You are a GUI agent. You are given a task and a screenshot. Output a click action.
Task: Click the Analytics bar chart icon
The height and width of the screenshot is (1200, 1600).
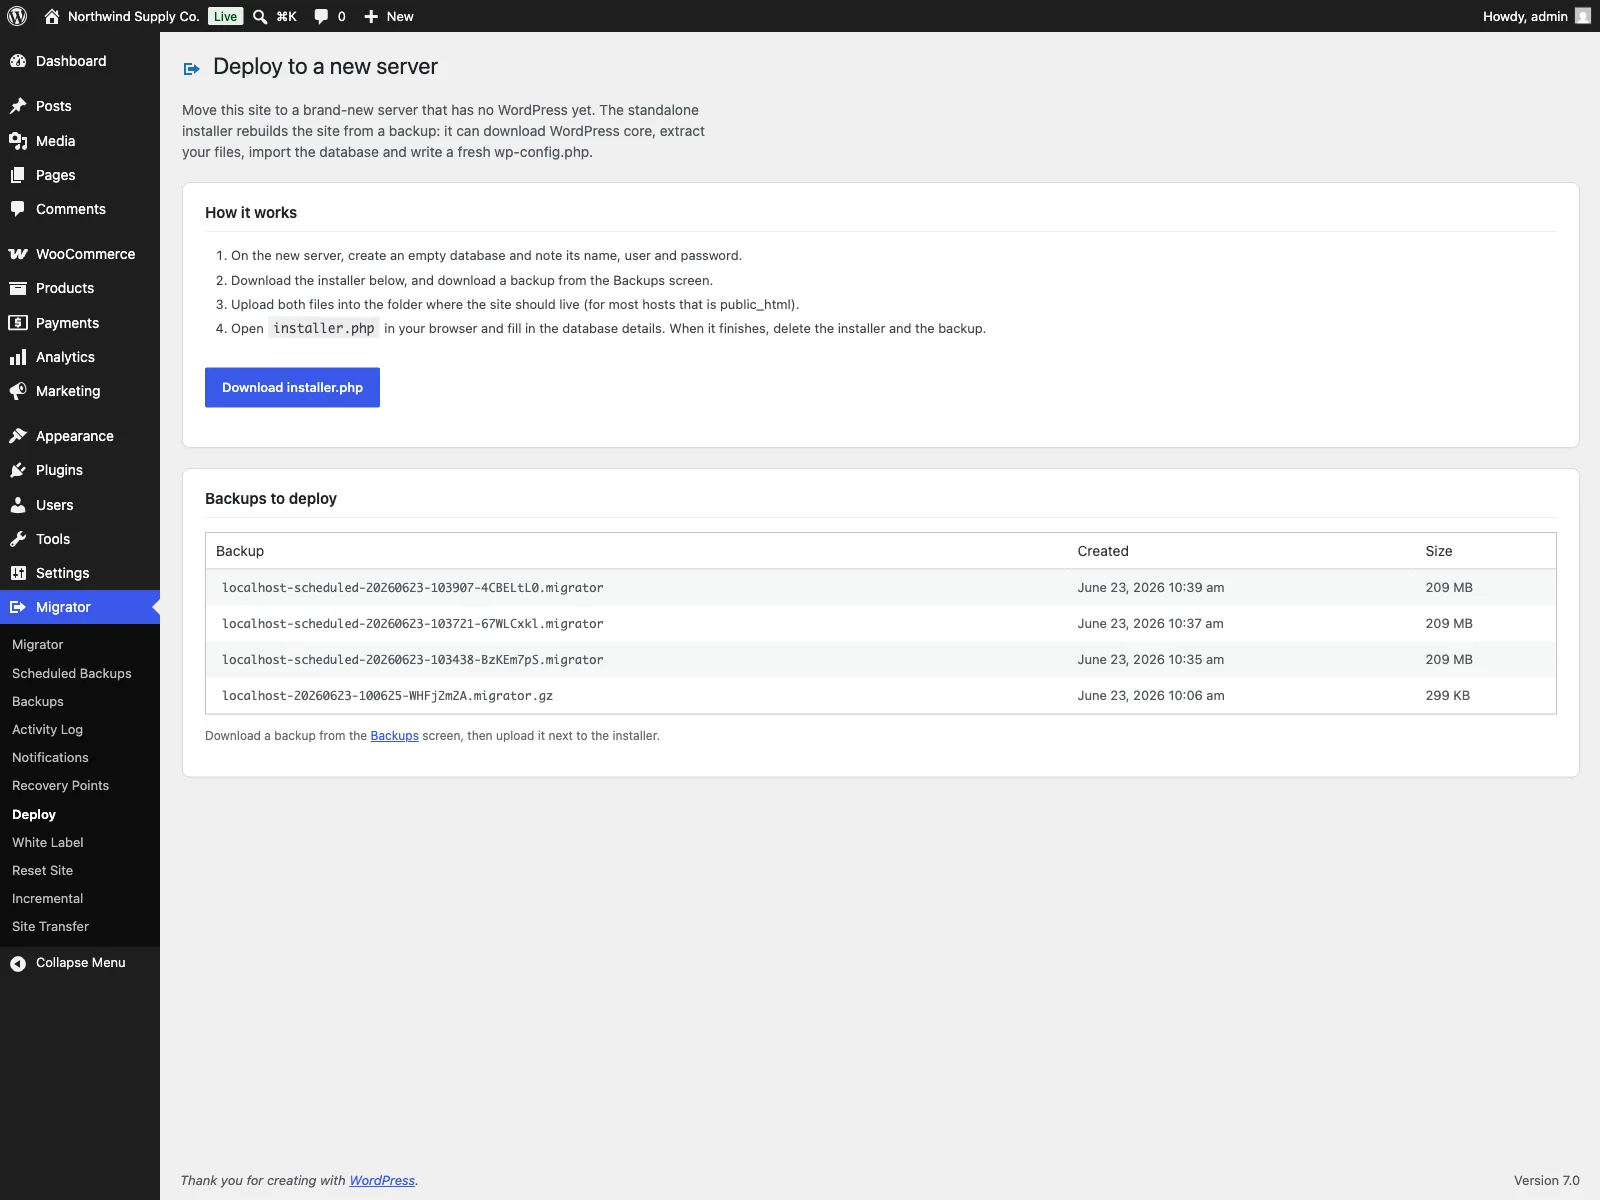coord(18,357)
